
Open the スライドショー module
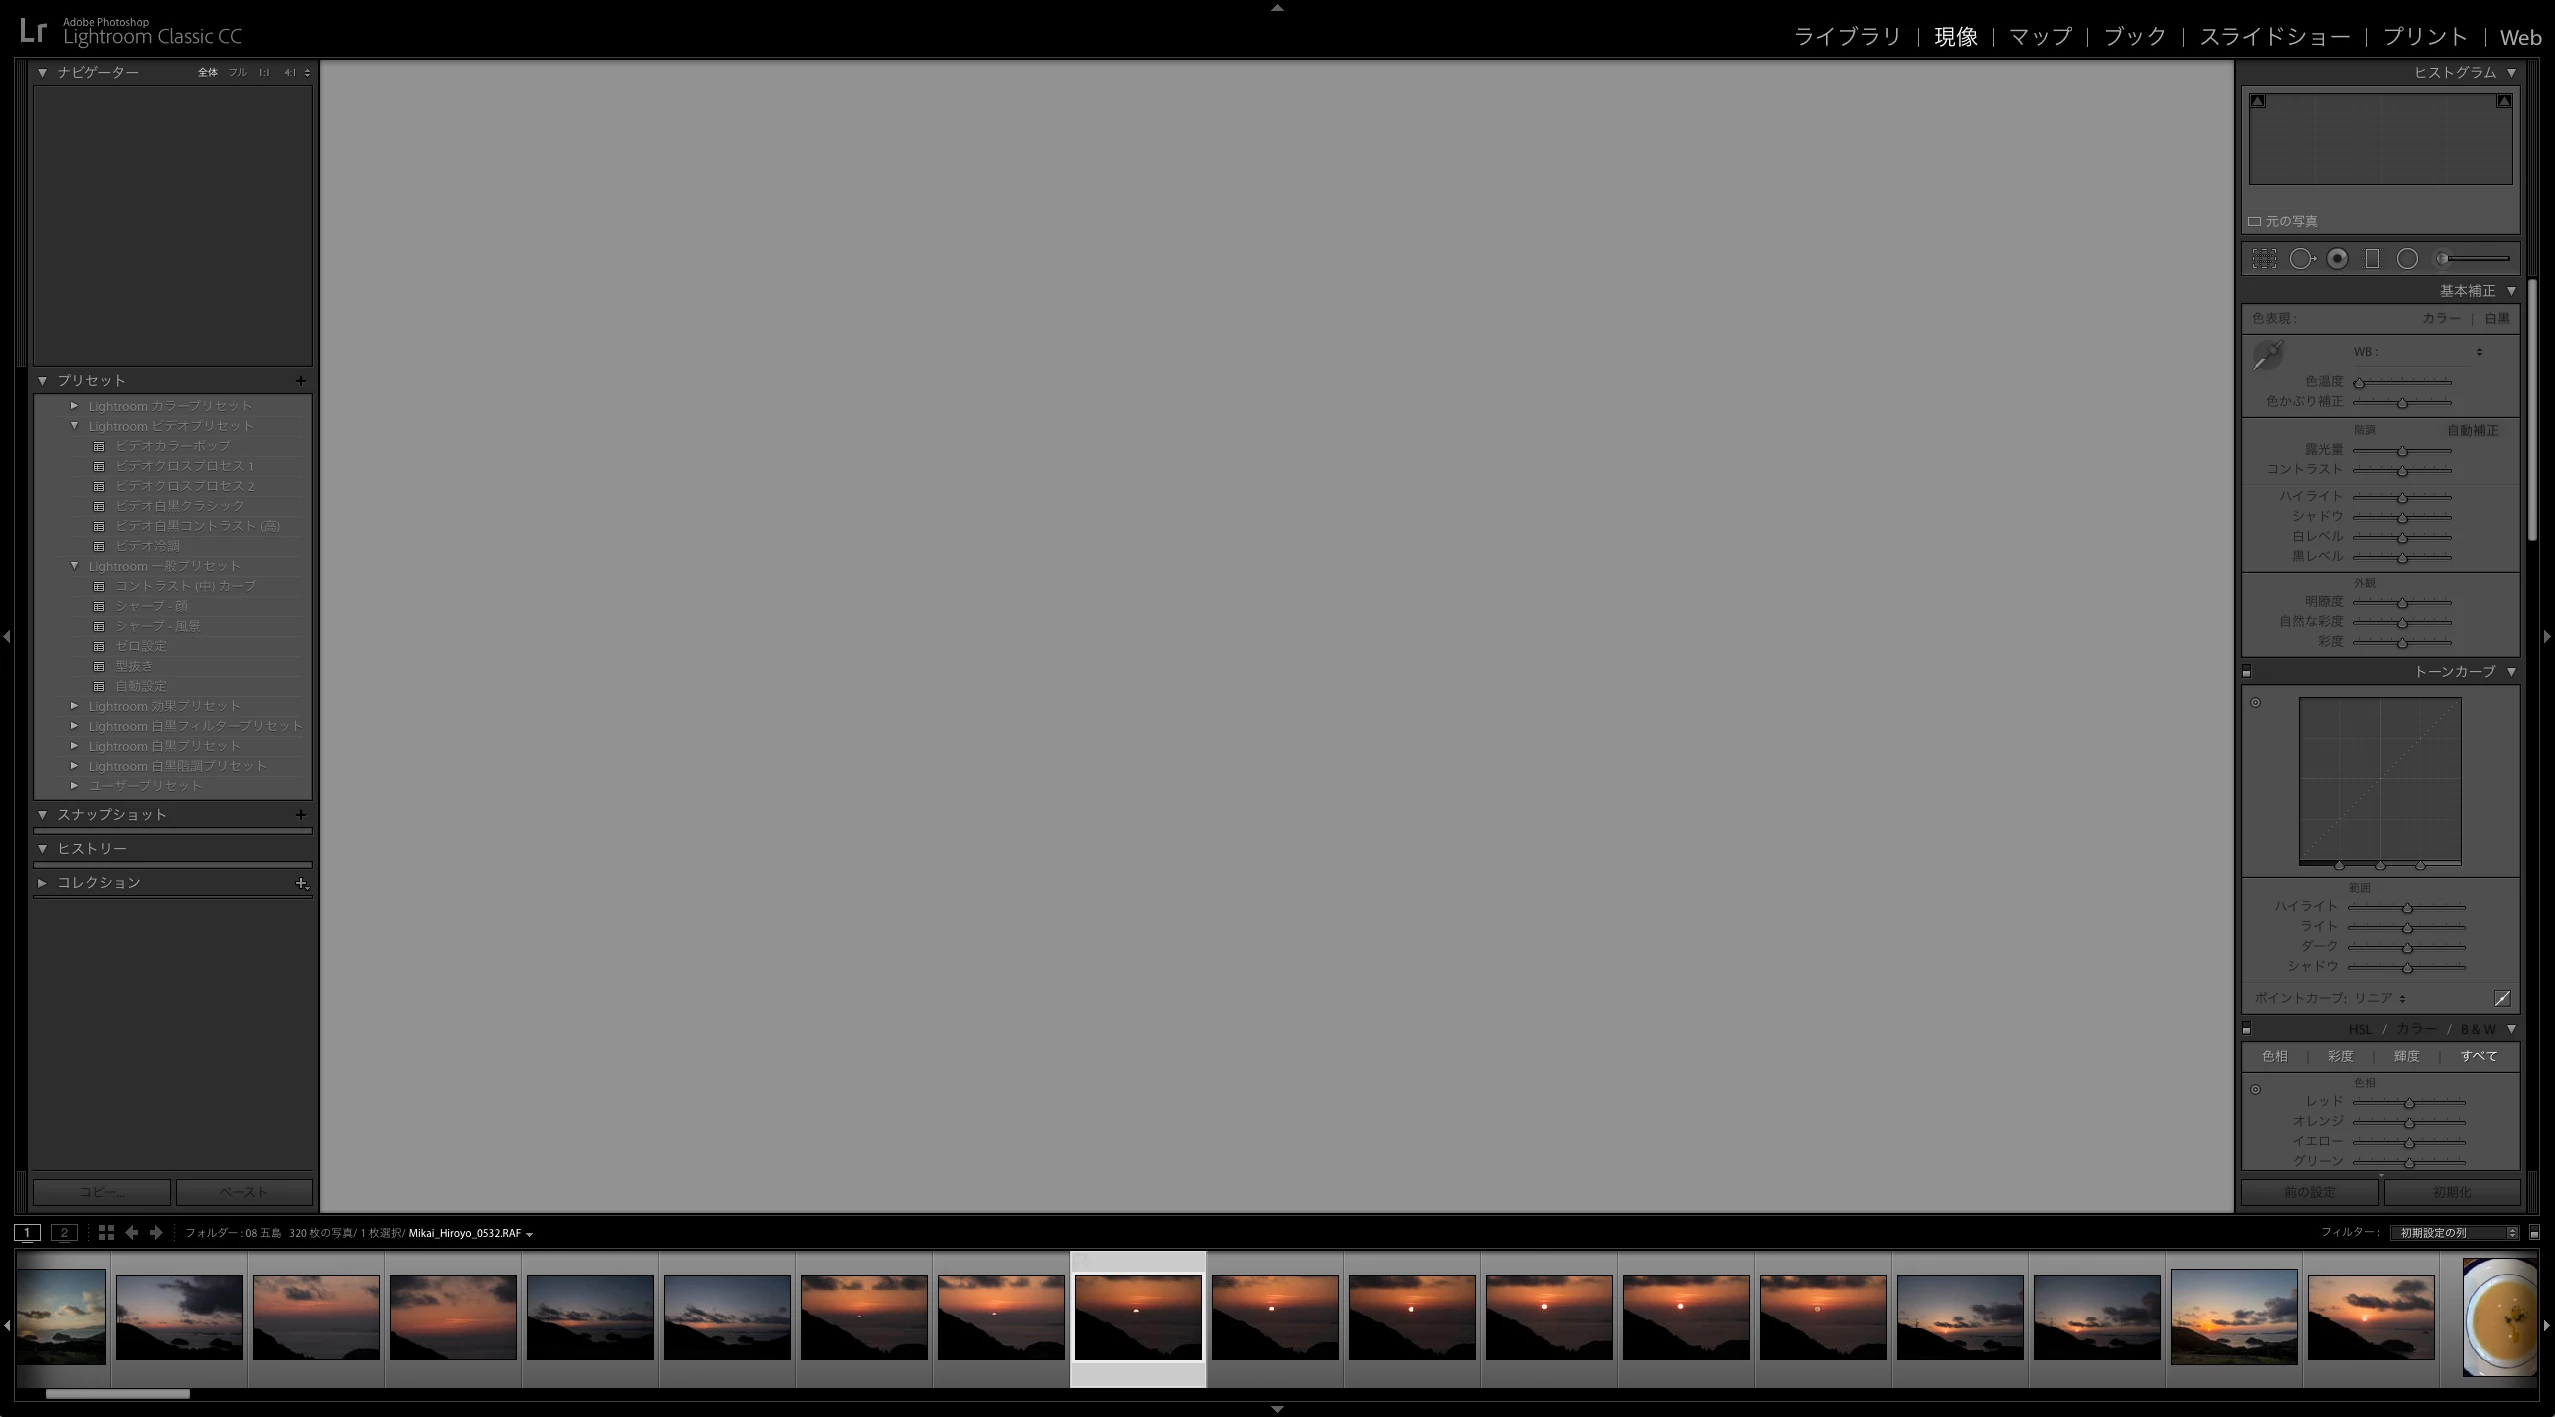[2274, 37]
